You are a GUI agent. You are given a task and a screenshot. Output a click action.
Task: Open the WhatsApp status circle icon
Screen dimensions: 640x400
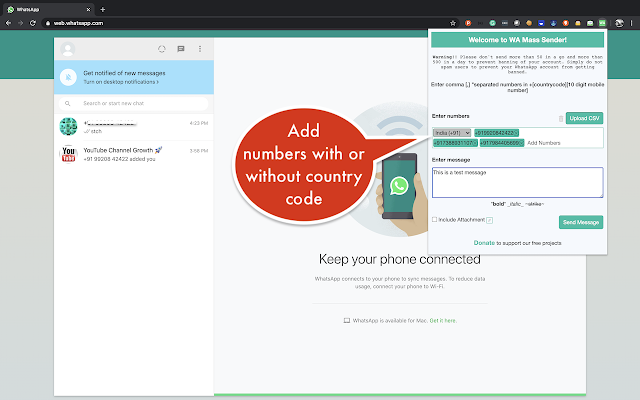(x=162, y=49)
